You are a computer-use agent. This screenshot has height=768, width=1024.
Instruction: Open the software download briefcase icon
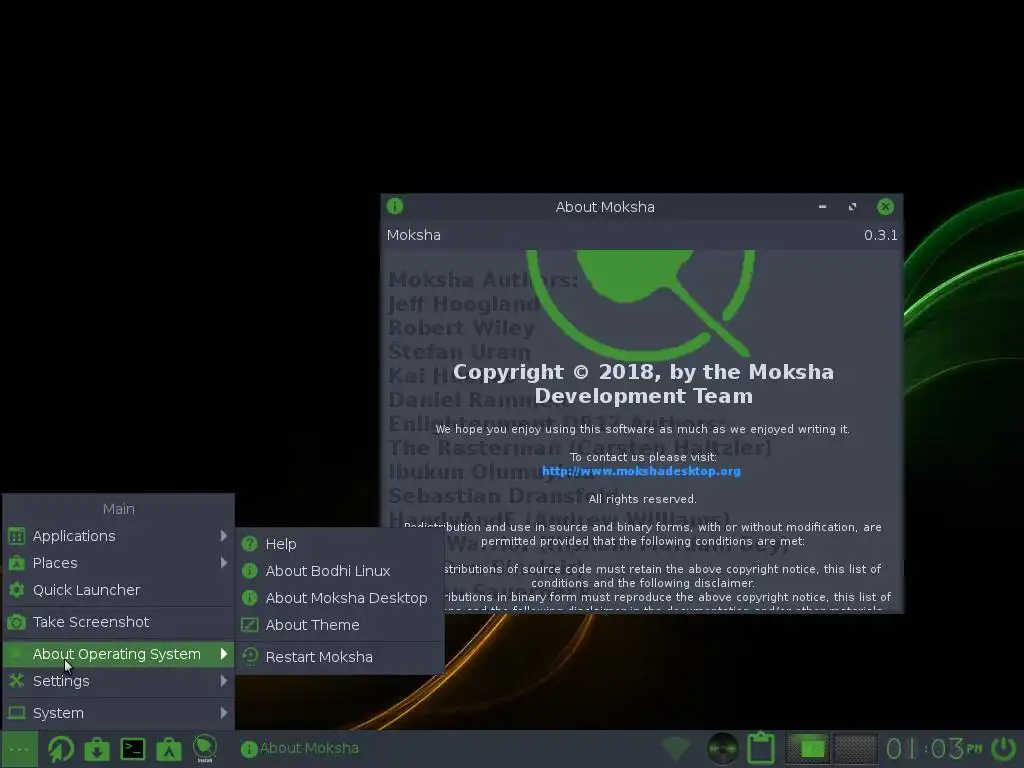coord(97,749)
